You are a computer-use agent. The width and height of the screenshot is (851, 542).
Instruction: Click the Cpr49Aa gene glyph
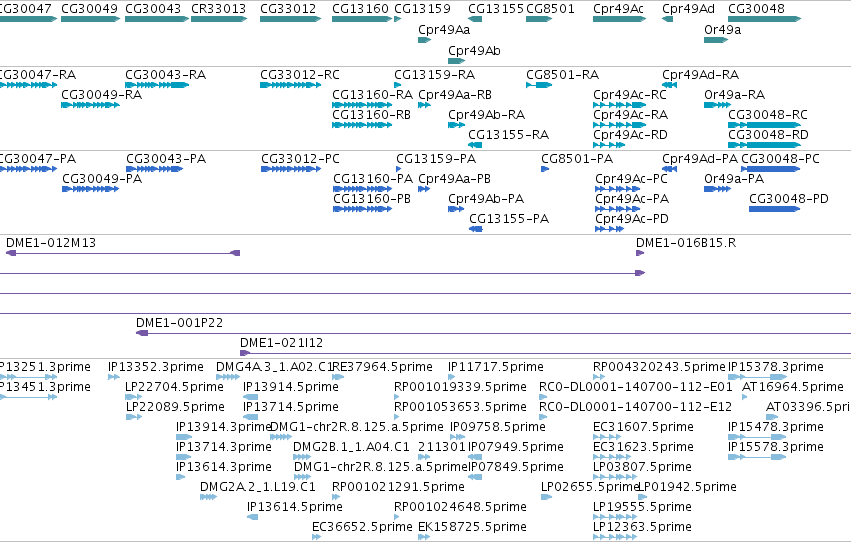[x=424, y=40]
